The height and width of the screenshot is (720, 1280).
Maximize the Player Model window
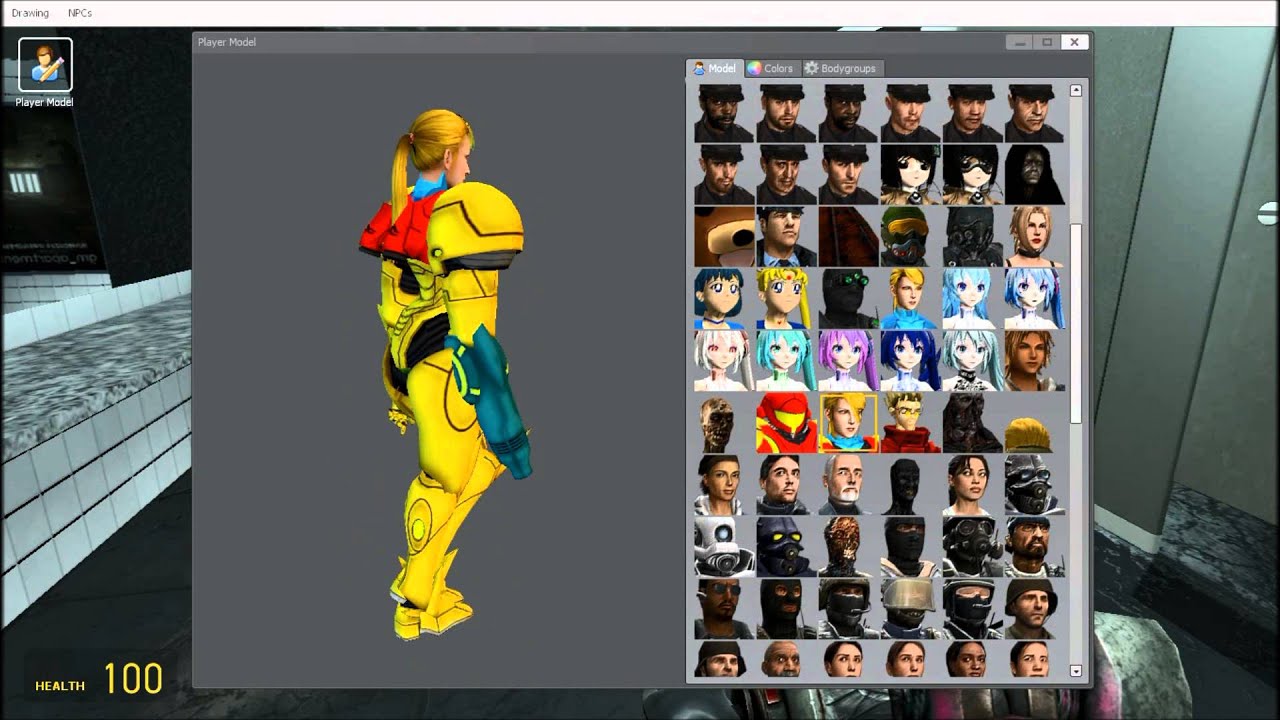(x=1047, y=42)
